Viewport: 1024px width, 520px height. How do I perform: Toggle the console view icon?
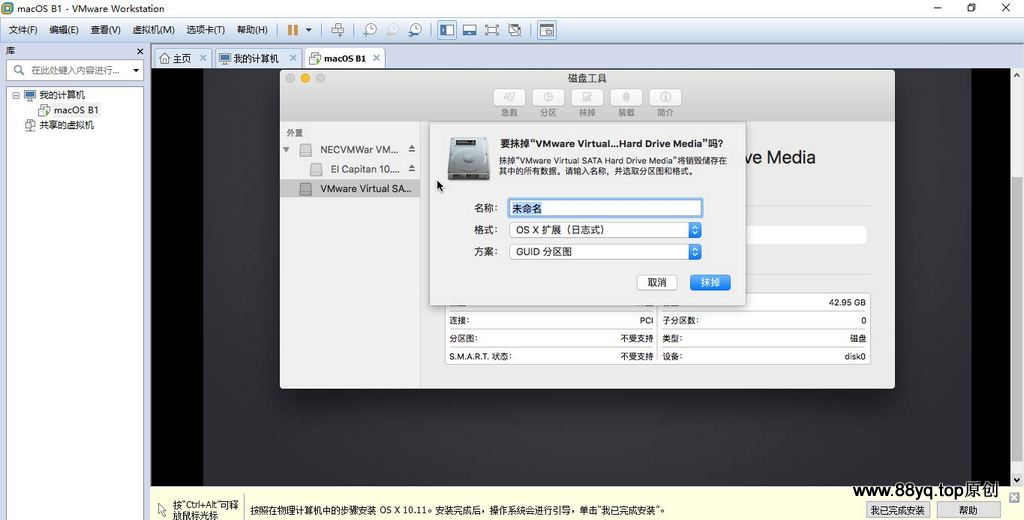[x=547, y=30]
